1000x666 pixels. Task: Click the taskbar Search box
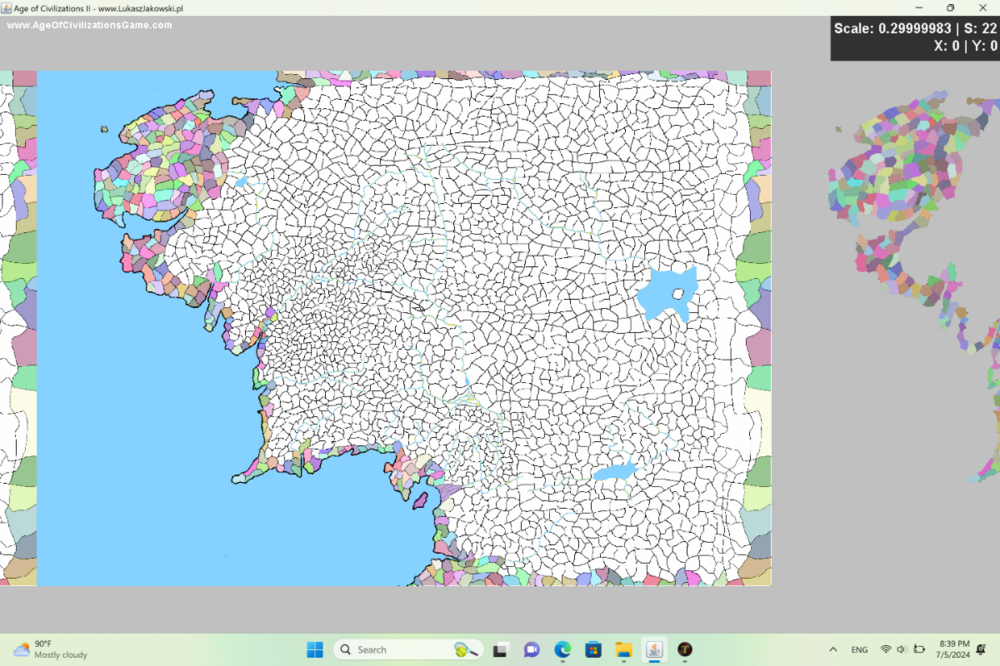tap(408, 649)
